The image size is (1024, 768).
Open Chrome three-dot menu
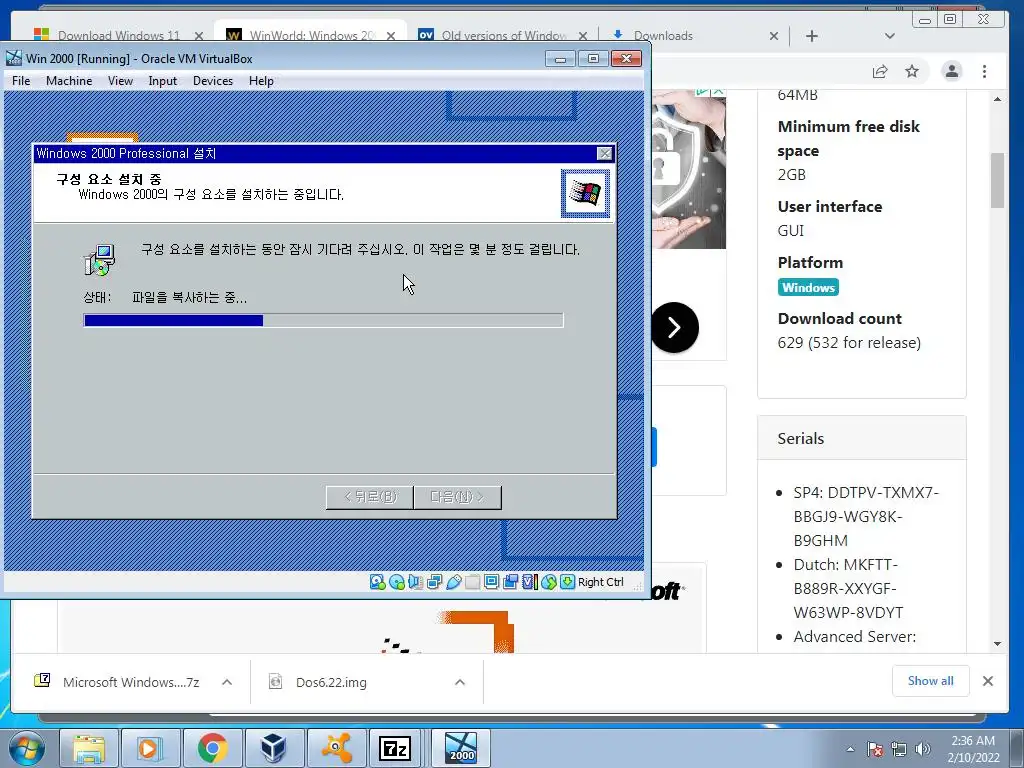point(984,71)
